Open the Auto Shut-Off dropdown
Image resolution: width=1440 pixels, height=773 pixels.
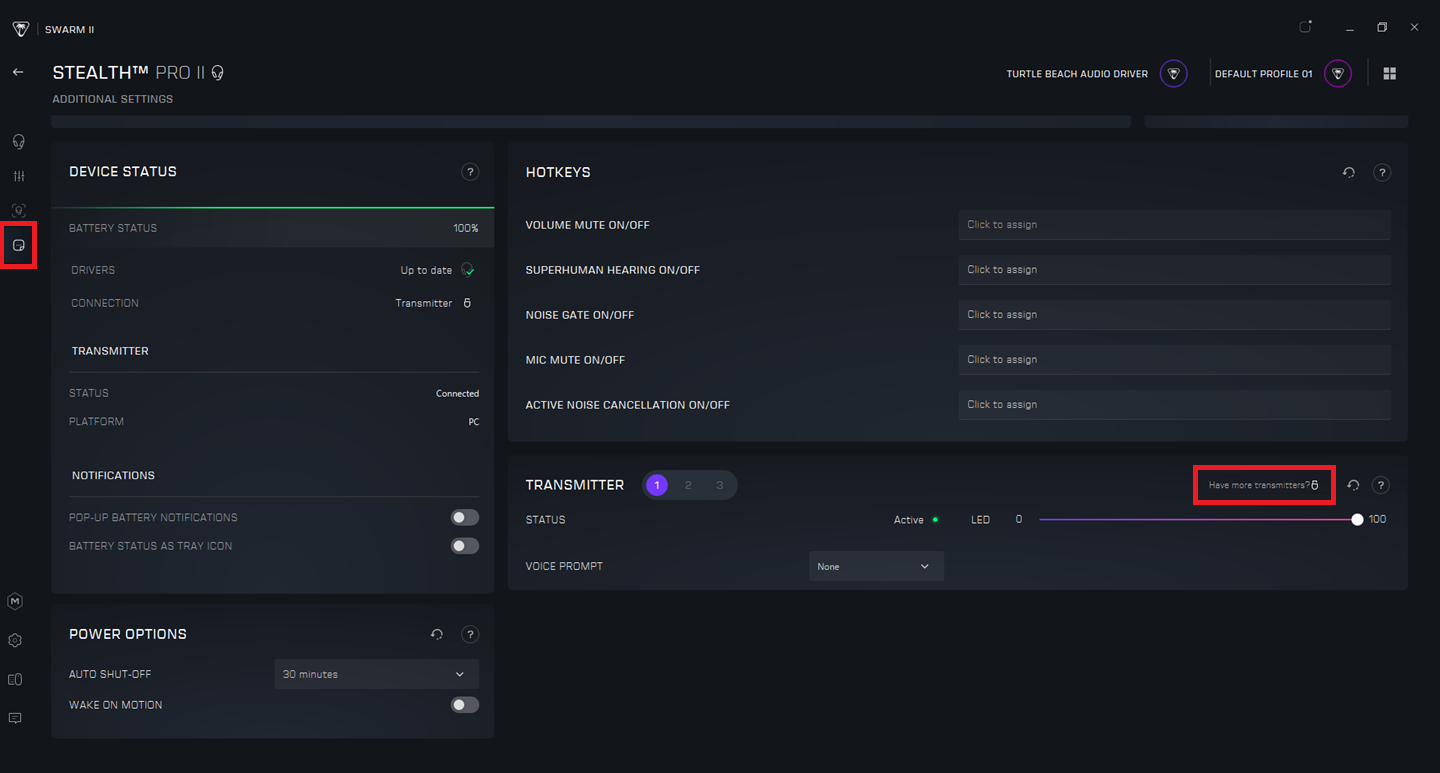tap(377, 674)
